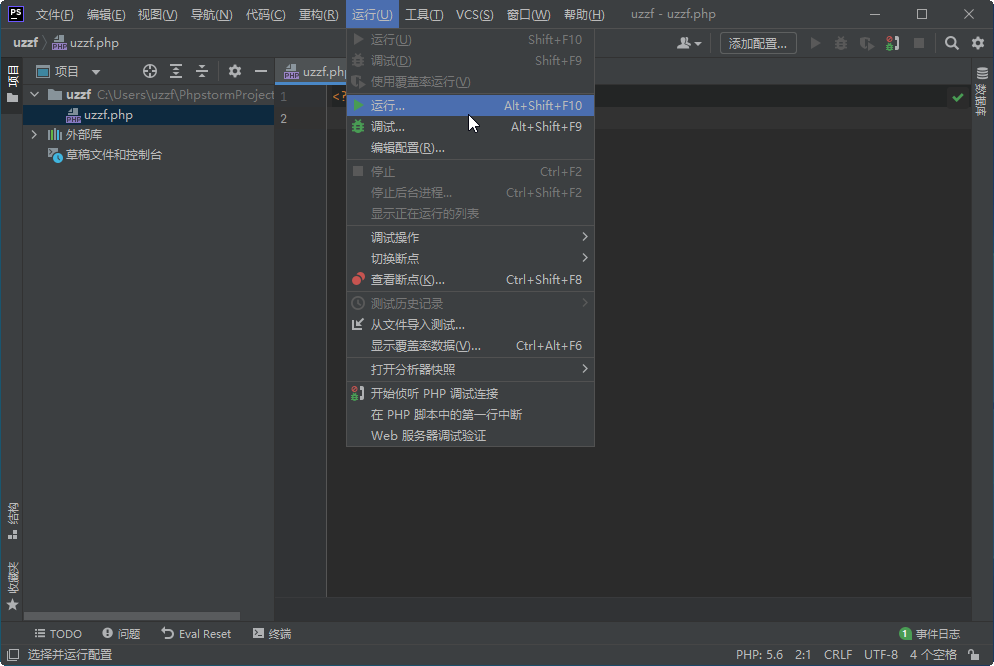Open Eval Reset tool window
The width and height of the screenshot is (994, 666).
[196, 634]
